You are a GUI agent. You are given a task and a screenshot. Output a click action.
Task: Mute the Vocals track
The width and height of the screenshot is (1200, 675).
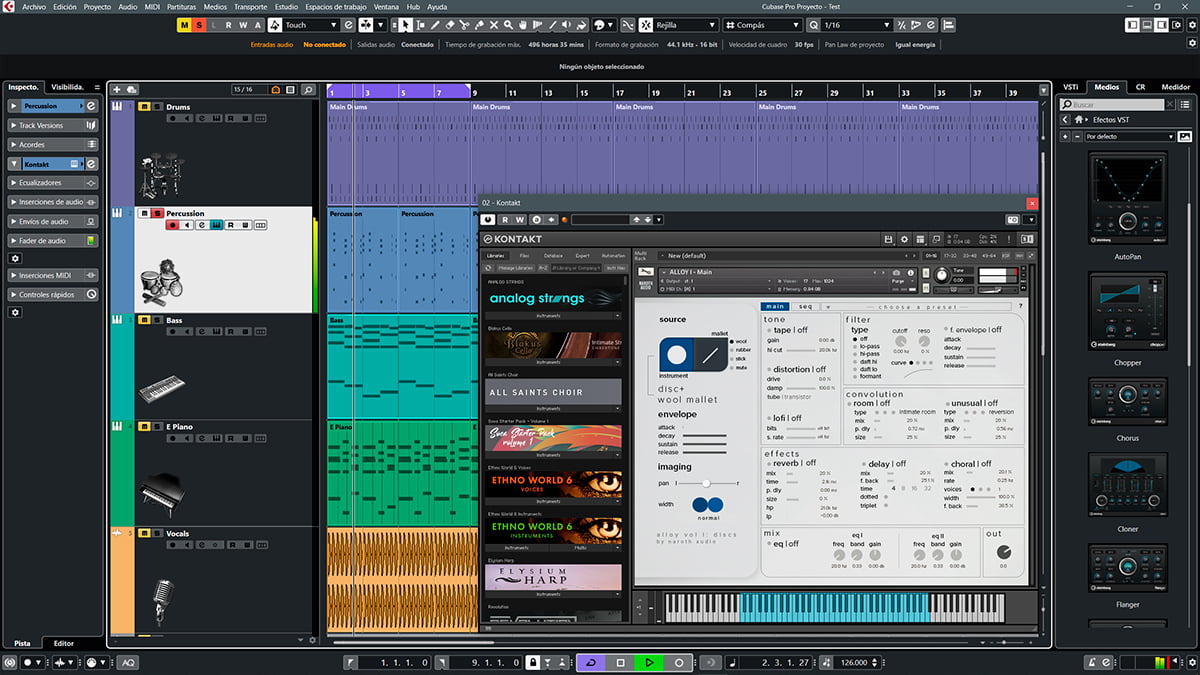click(144, 533)
